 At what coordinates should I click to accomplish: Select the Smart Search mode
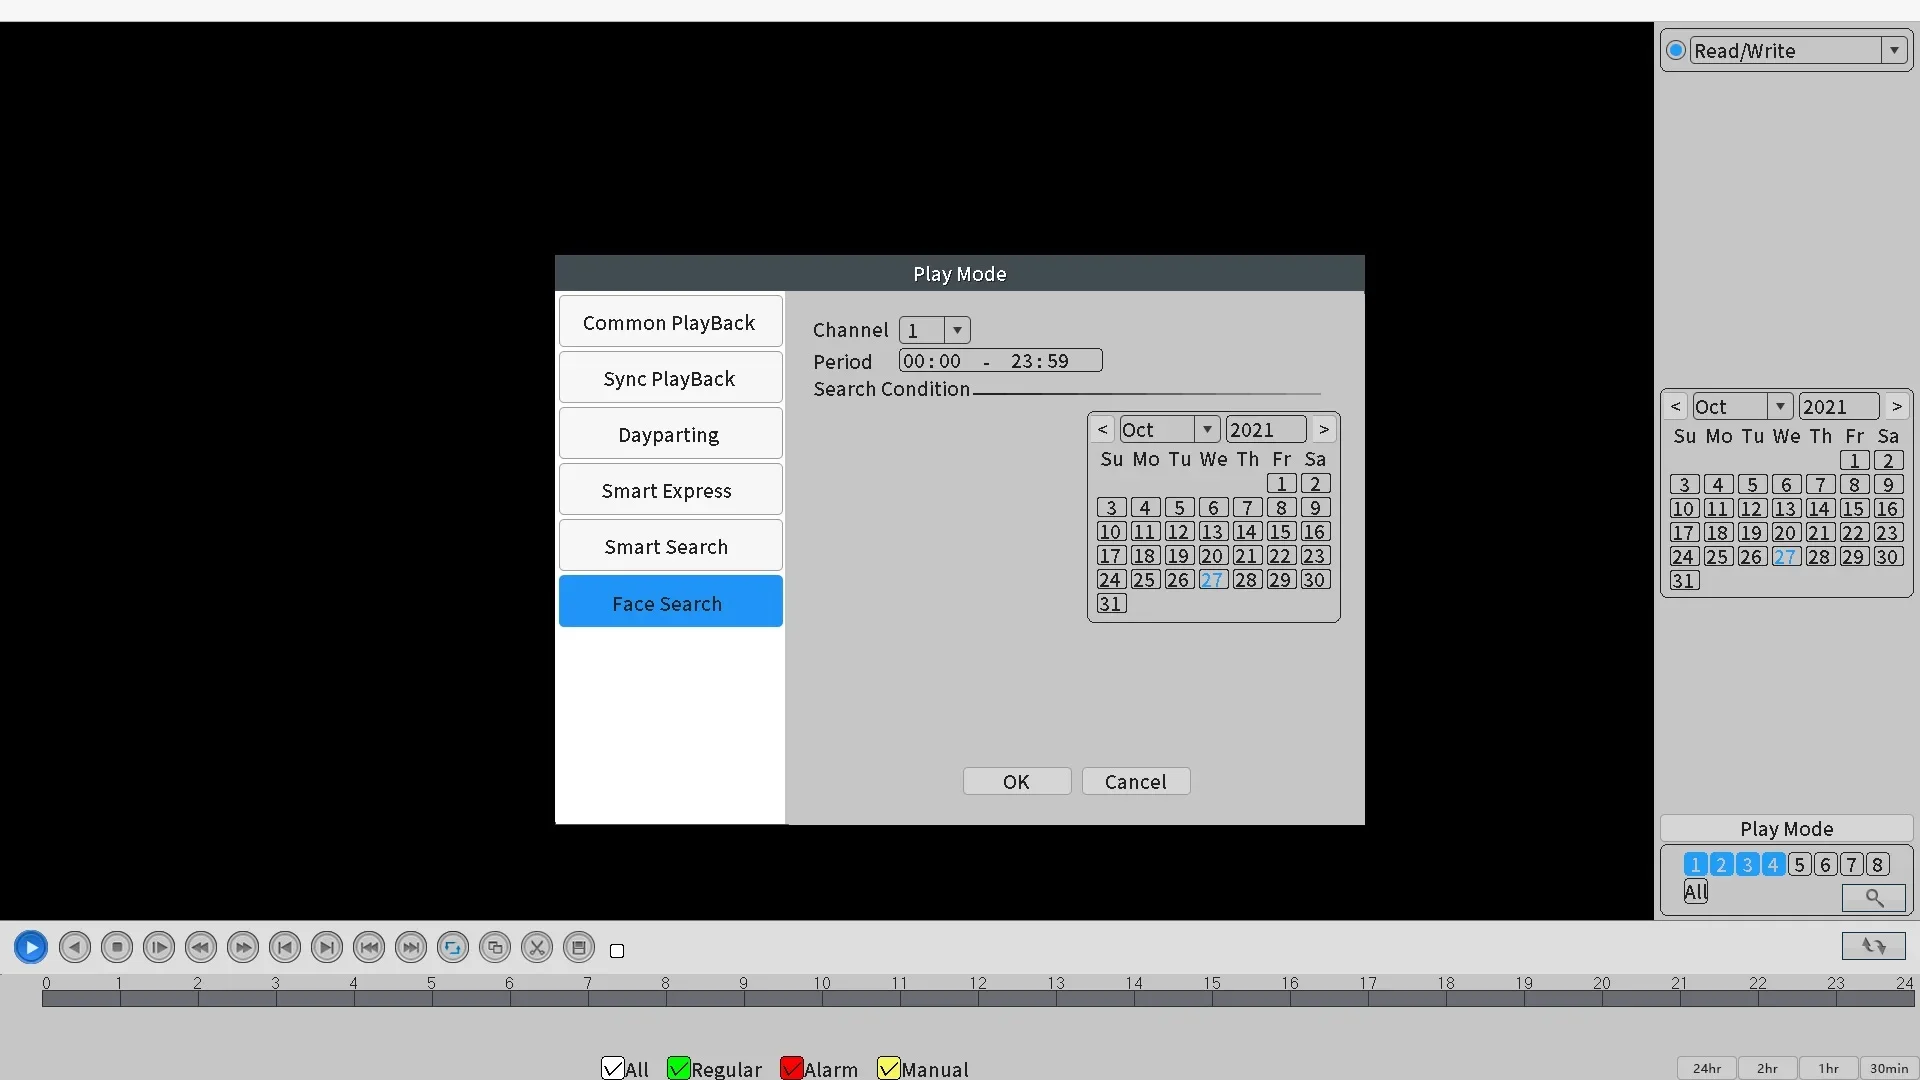click(x=669, y=546)
